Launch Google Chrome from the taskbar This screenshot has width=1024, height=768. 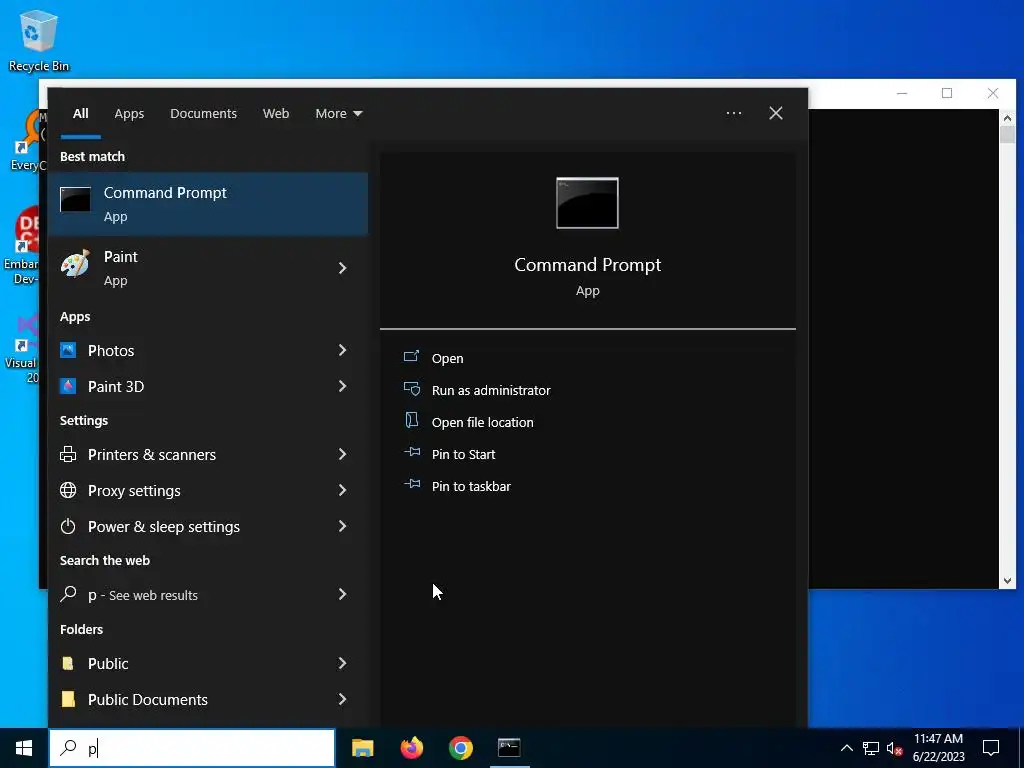460,748
